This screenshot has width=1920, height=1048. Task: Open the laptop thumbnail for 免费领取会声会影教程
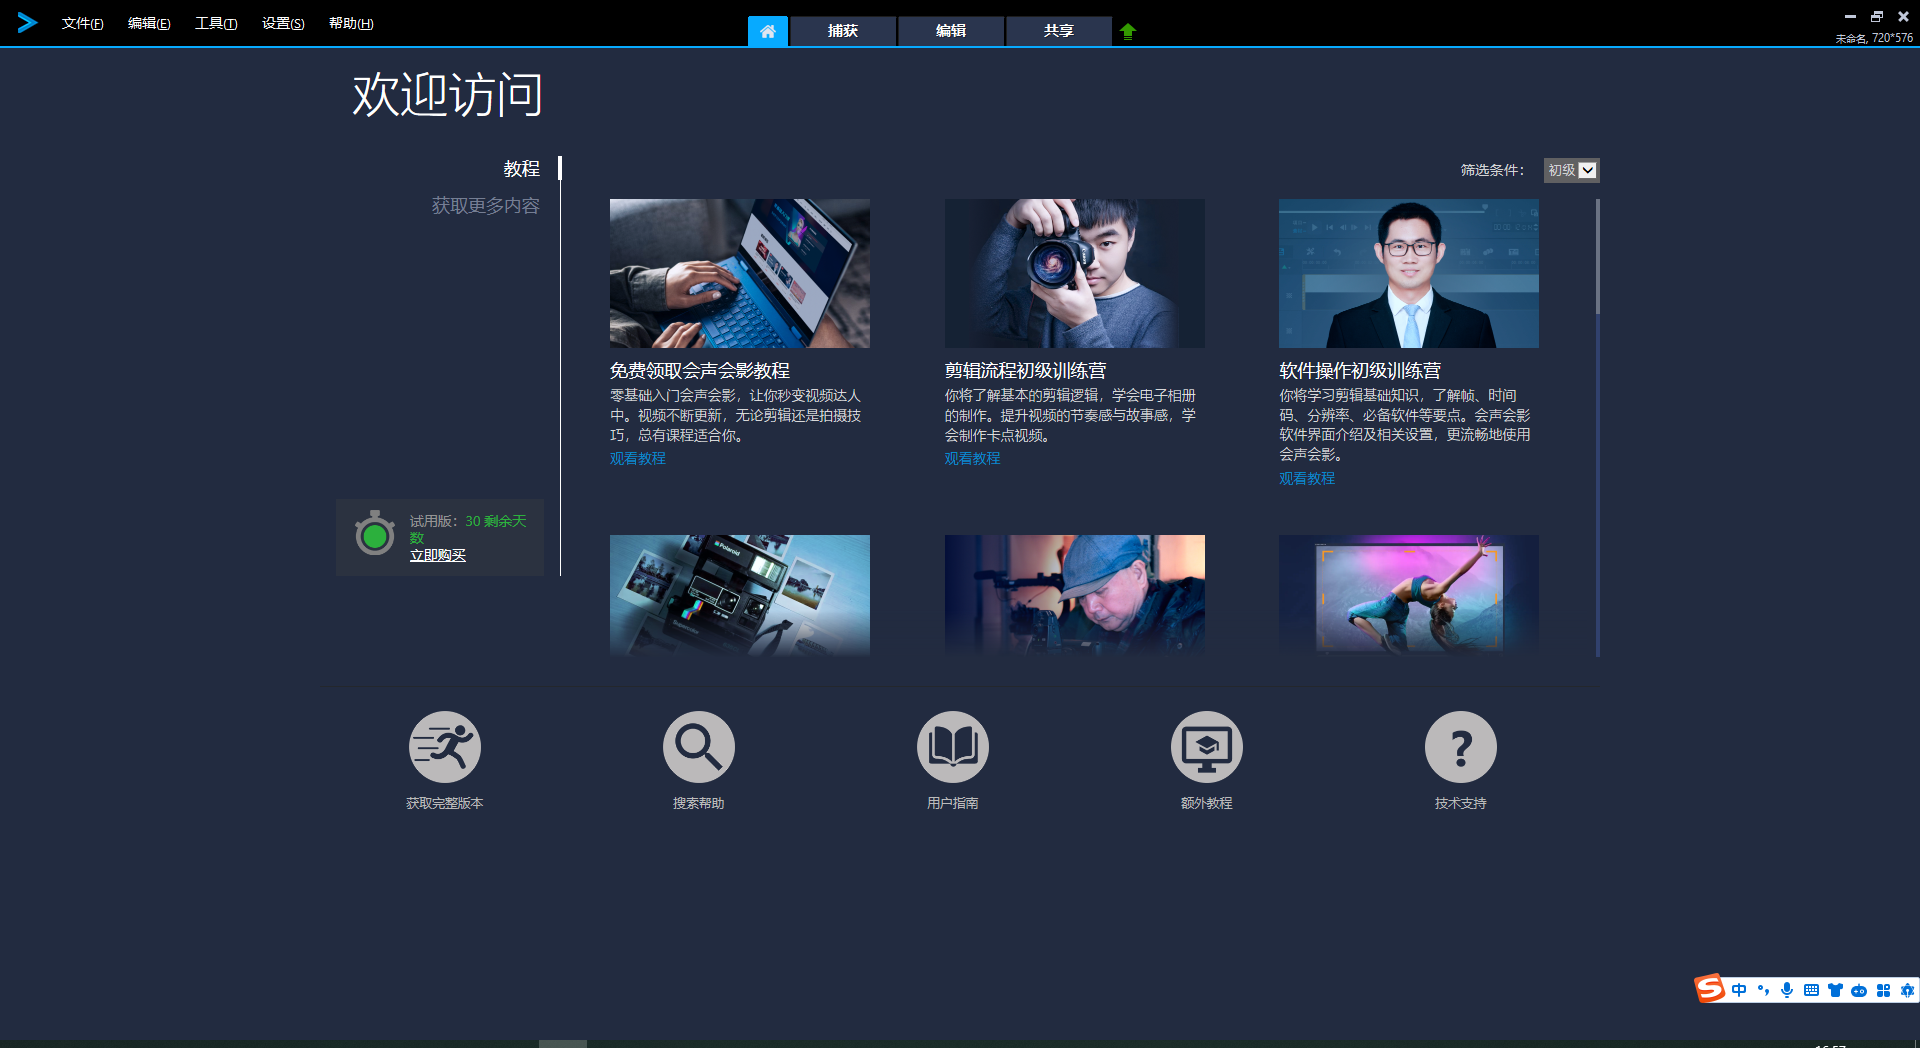[739, 273]
